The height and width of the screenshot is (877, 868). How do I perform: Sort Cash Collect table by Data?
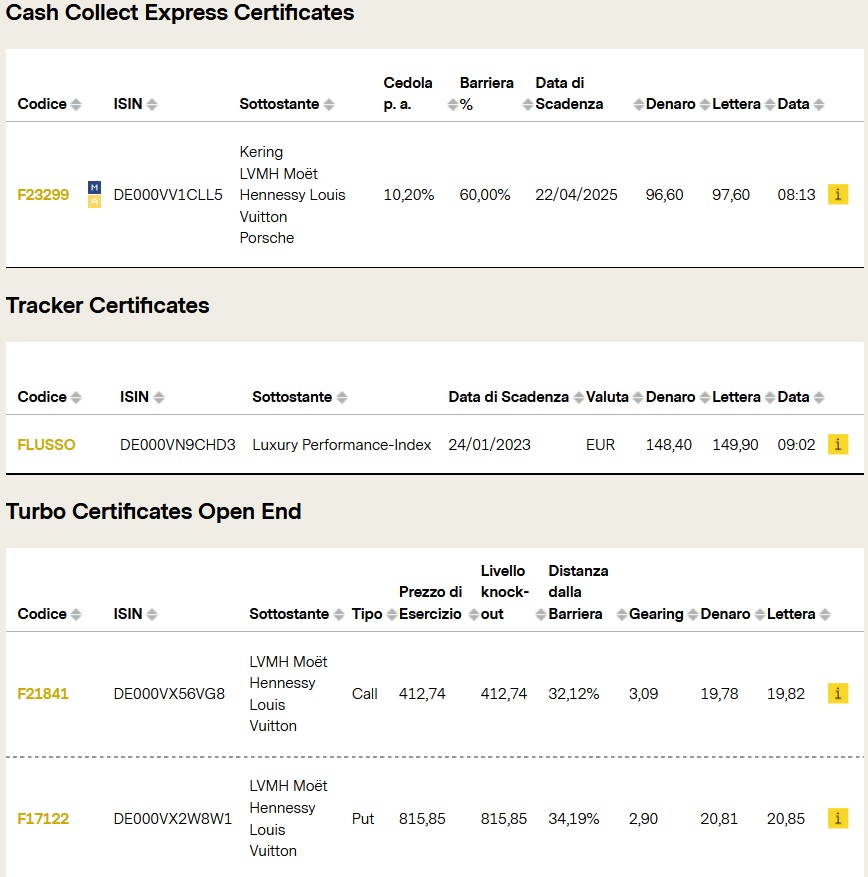pyautogui.click(x=819, y=105)
